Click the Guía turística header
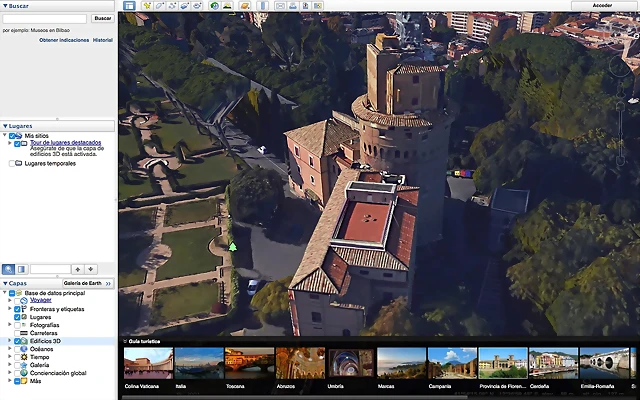Screen dimensions: 640x400 pos(144,341)
